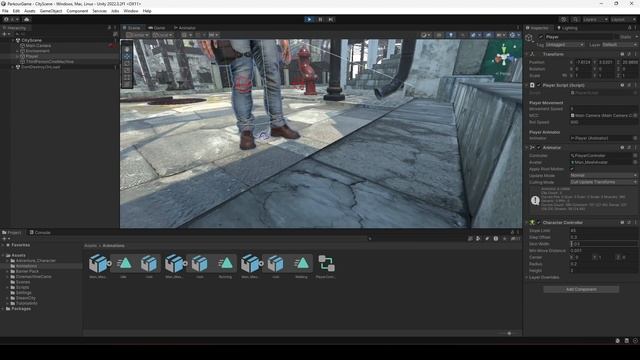Toggle hidden packages visibility count
Screen dimensions: 640x360
pyautogui.click(x=516, y=239)
